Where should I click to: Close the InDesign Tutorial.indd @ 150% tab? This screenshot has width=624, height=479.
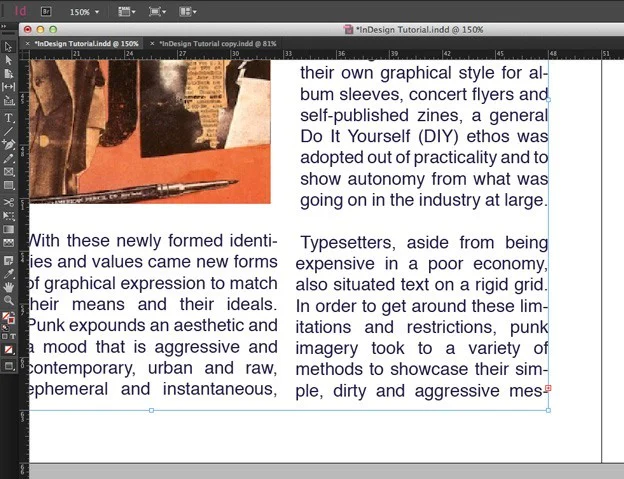[x=27, y=44]
